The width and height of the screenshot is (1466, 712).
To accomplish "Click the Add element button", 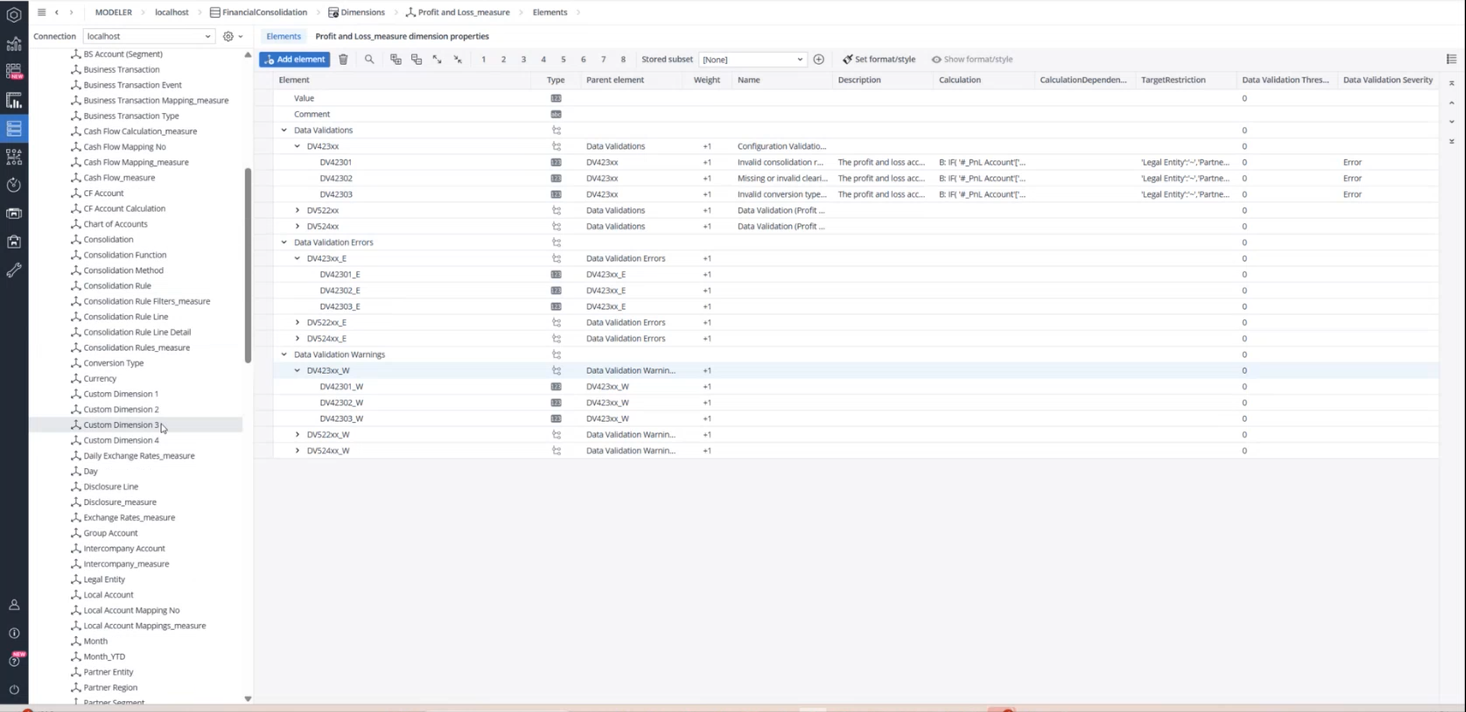I will pos(295,60).
